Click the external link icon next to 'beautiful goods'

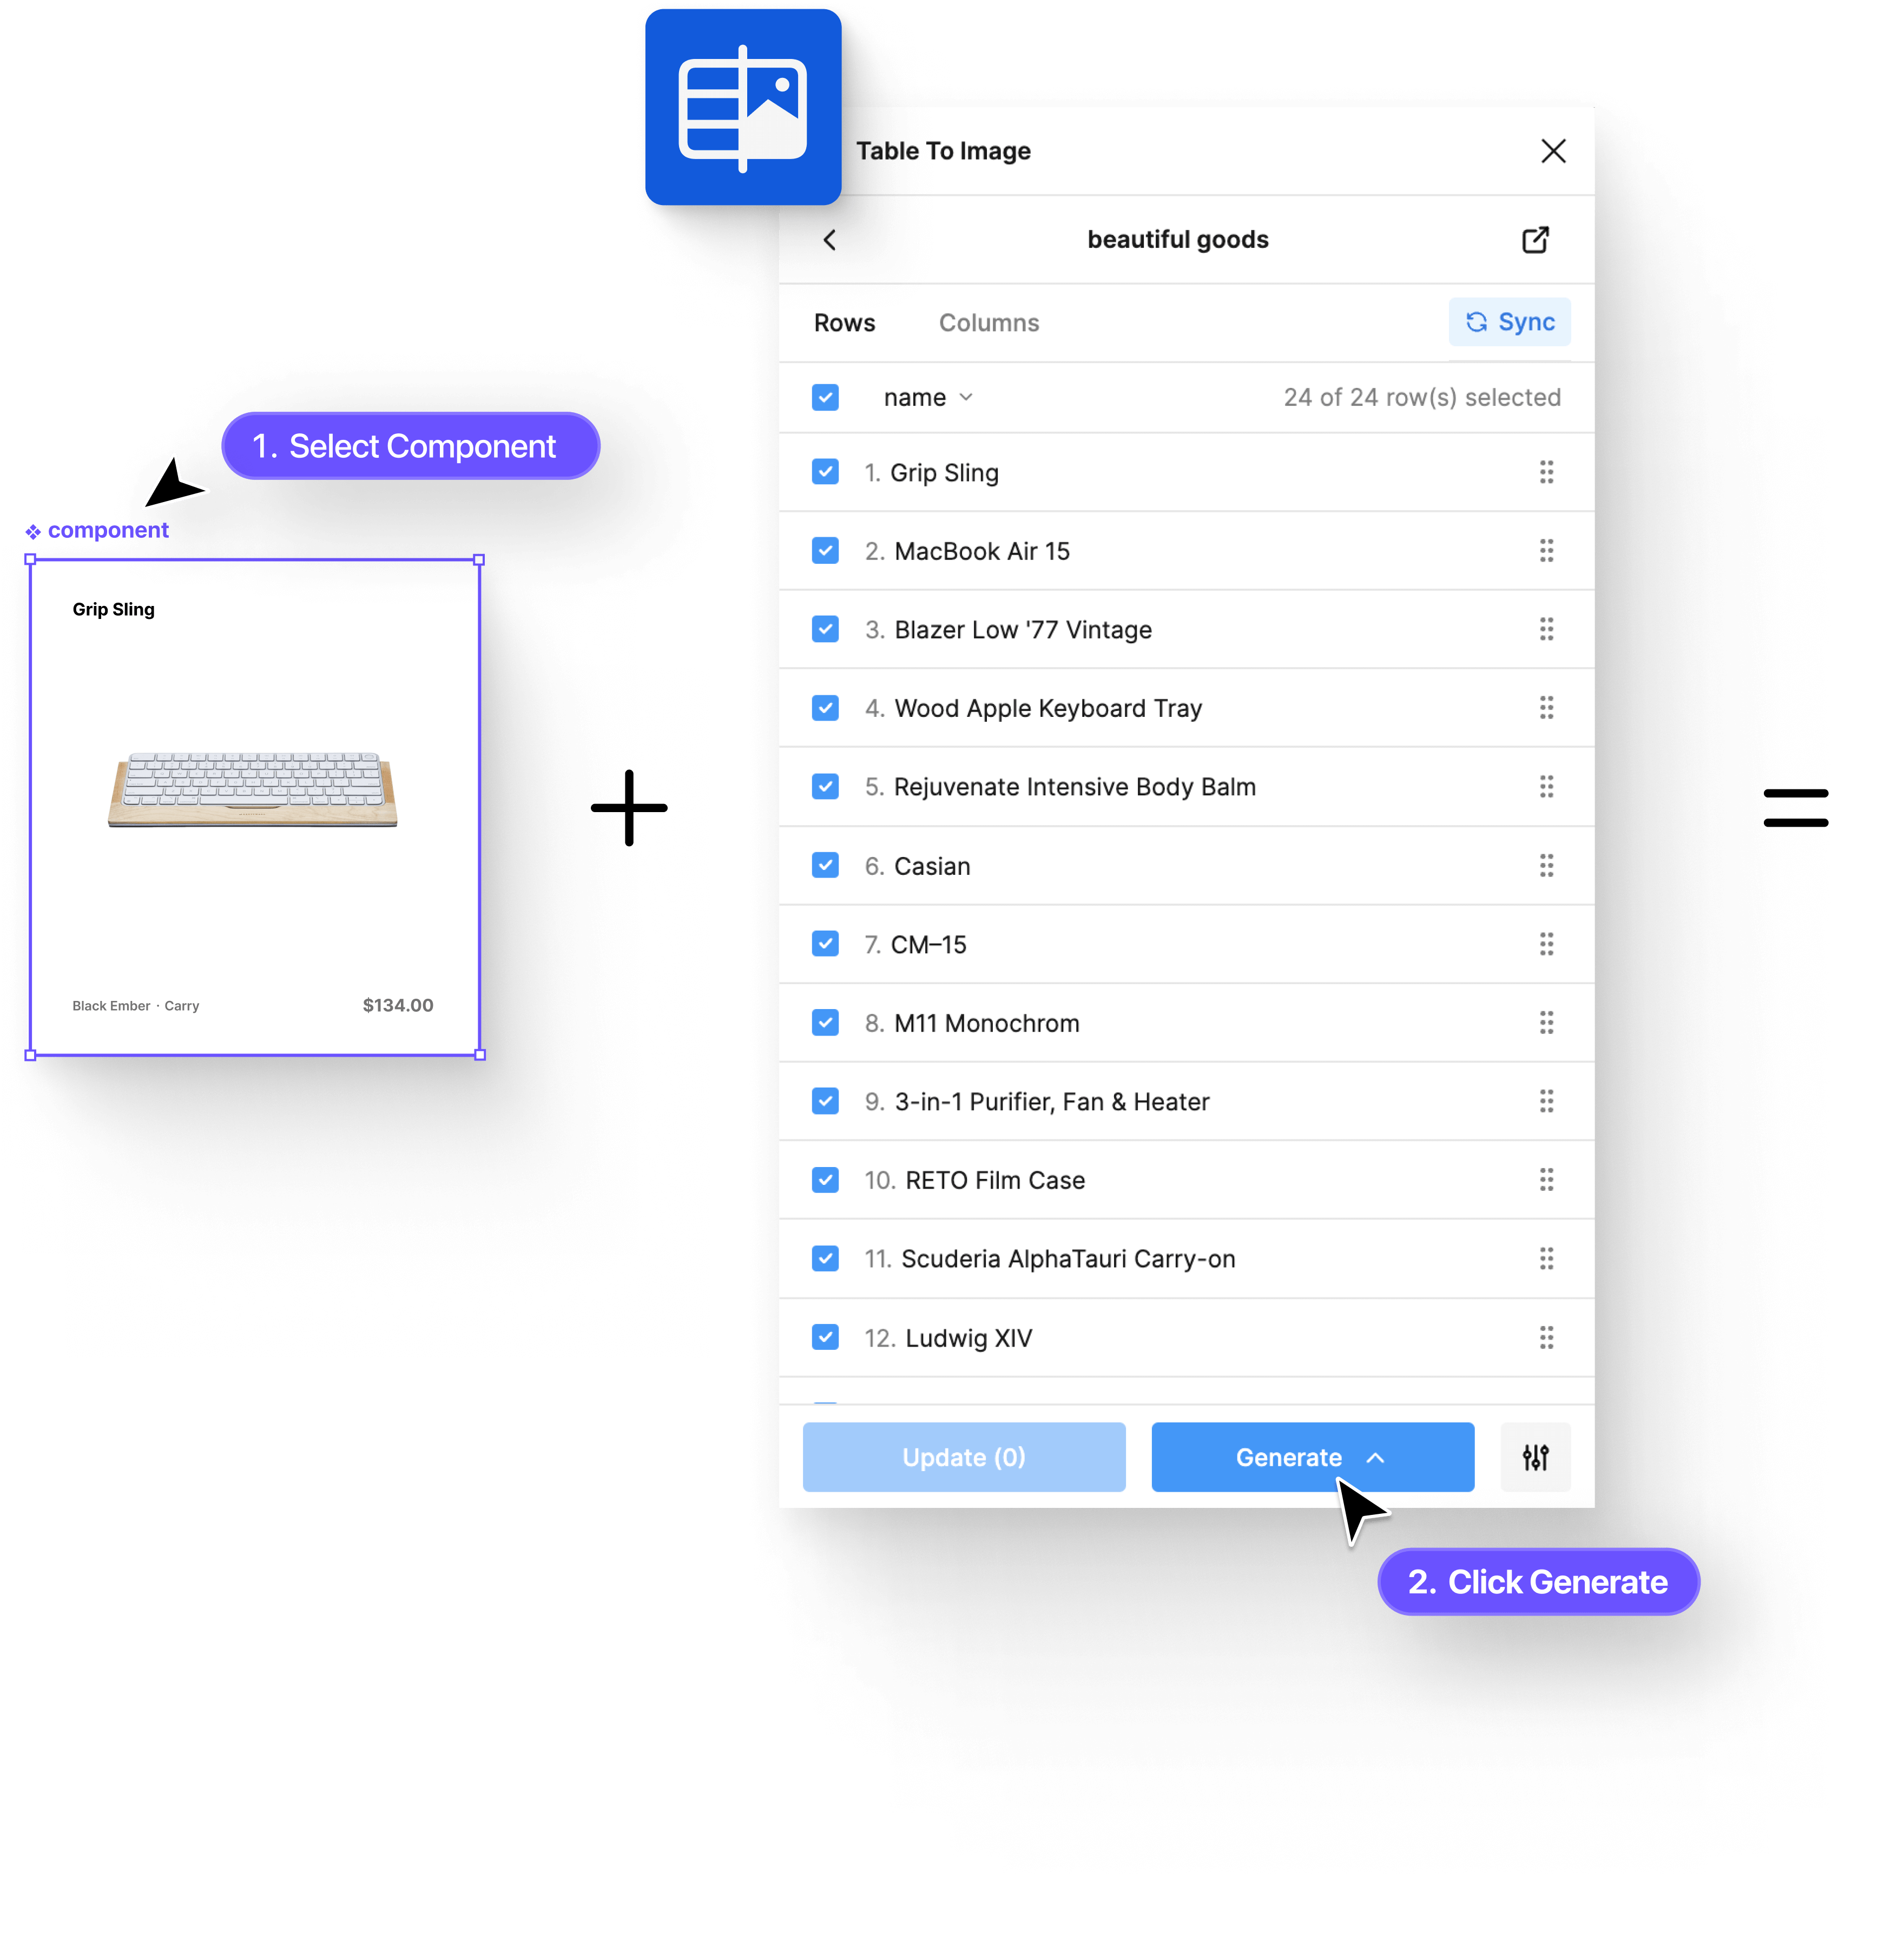(1533, 241)
